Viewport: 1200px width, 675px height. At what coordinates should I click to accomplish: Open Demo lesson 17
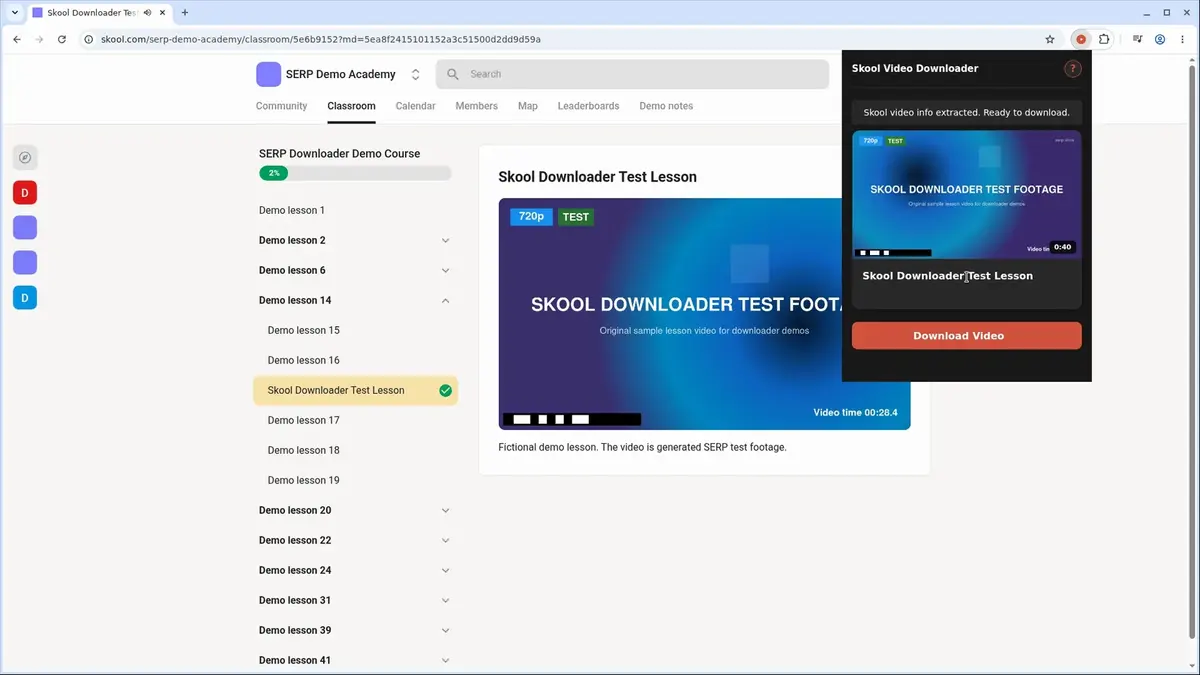[304, 421]
